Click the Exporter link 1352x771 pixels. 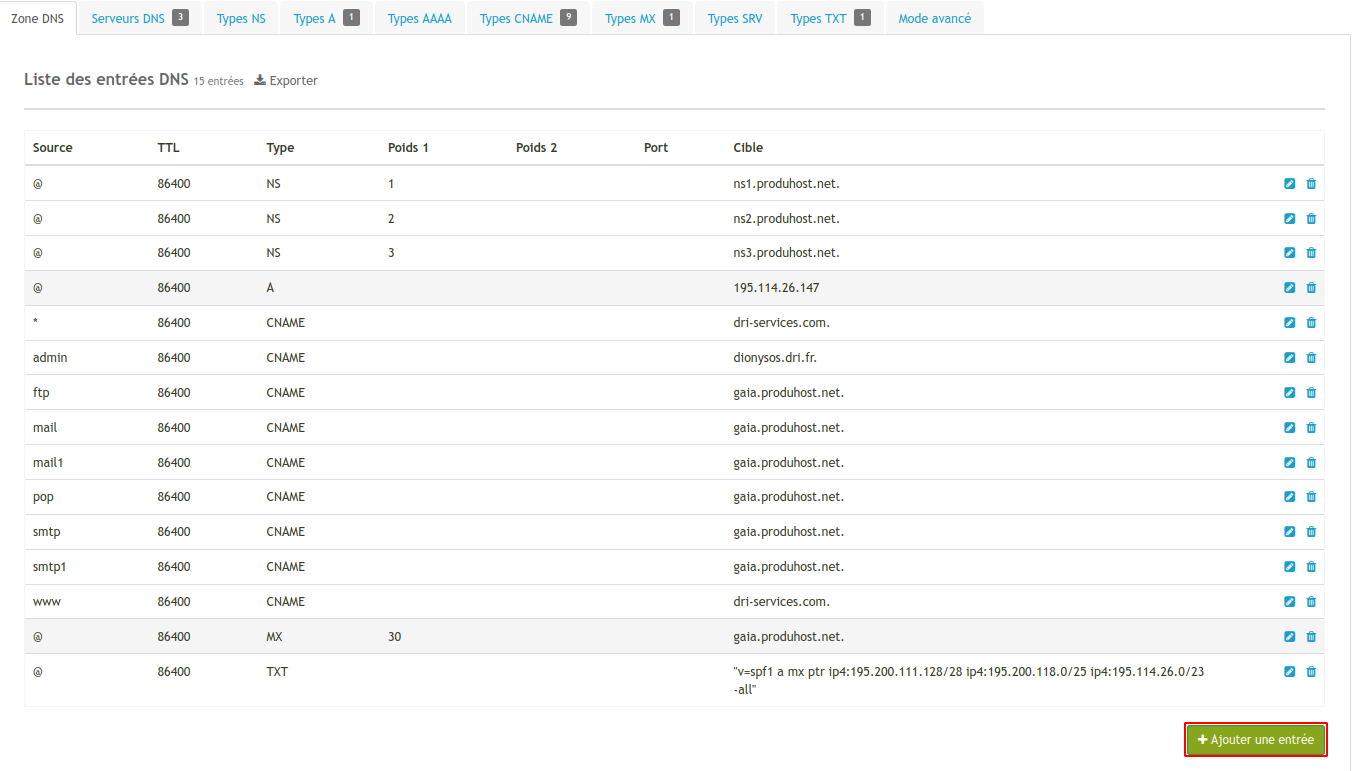(x=286, y=81)
